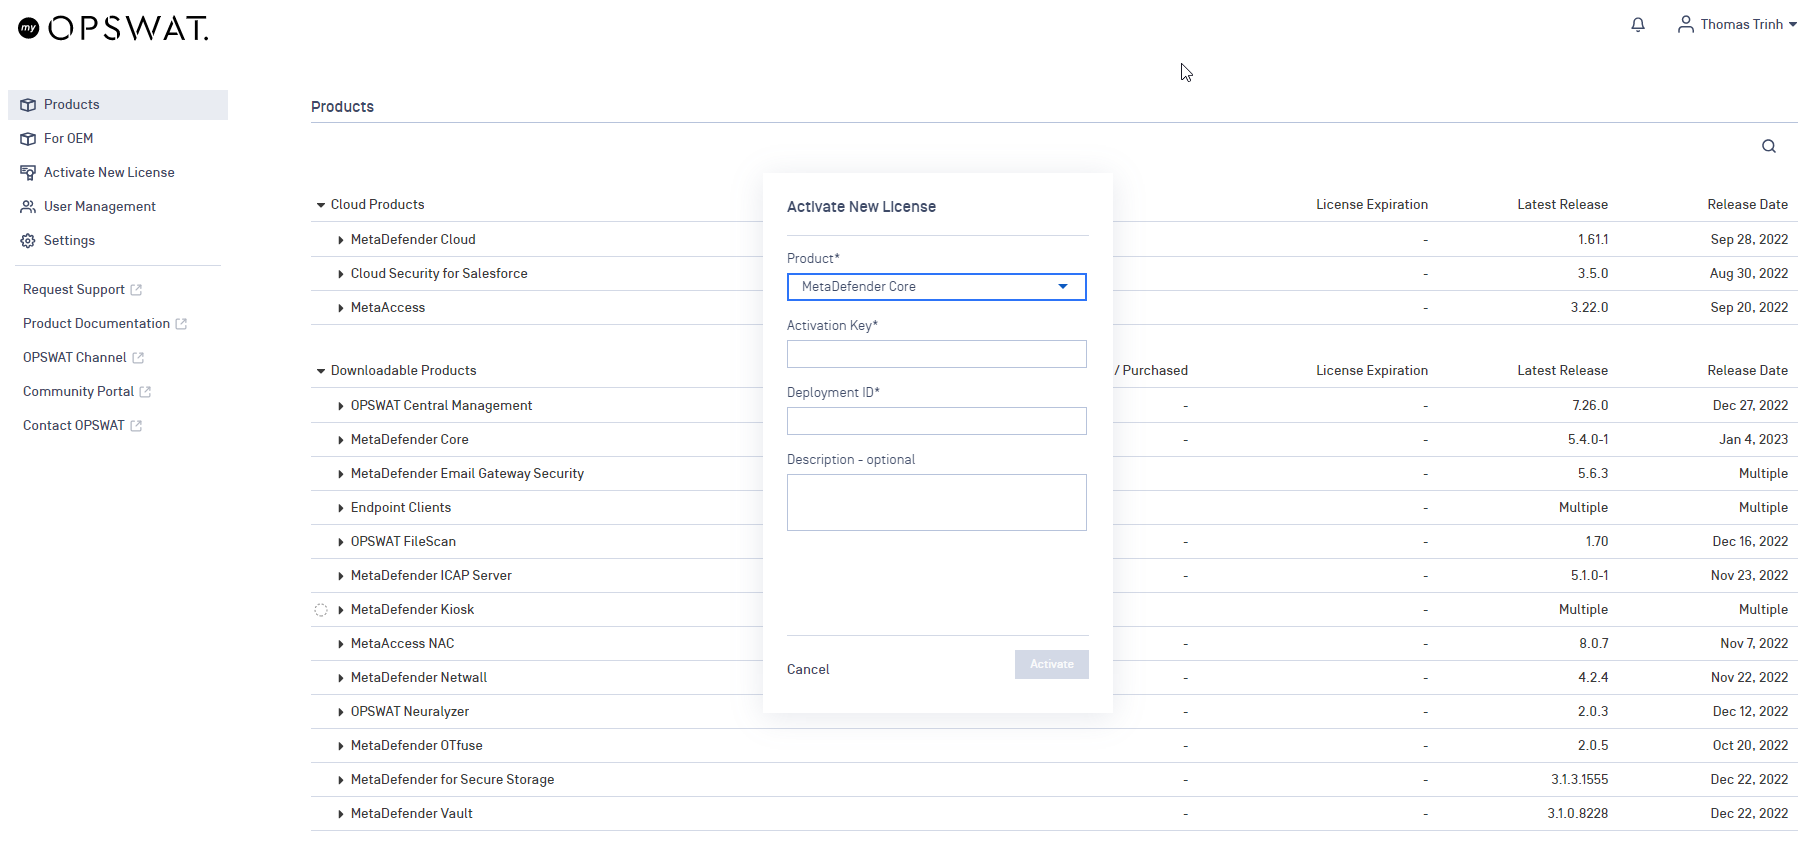Image resolution: width=1819 pixels, height=853 pixels.
Task: Open the Products sidebar item
Action: (118, 105)
